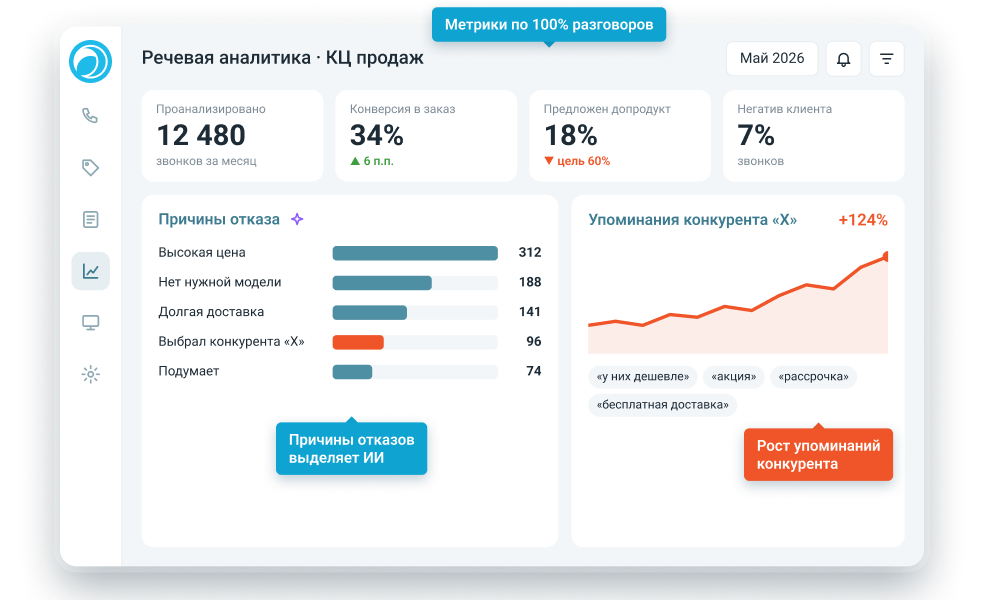Select the «рассрочка» tag

pyautogui.click(x=813, y=377)
